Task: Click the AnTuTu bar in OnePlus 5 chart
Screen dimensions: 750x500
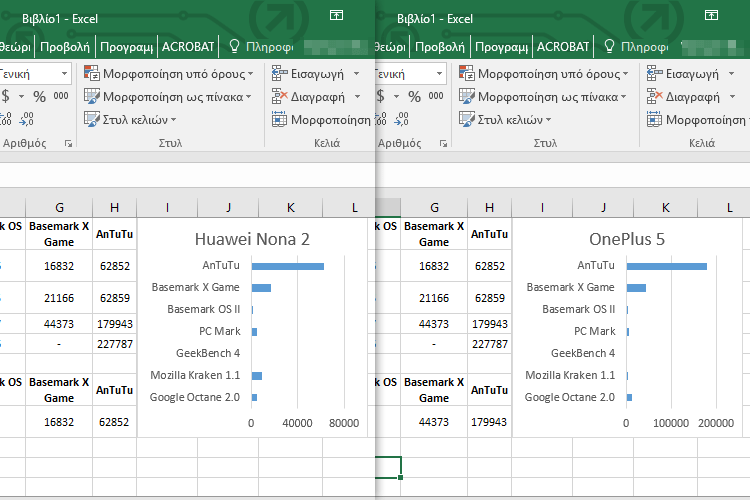Action: coord(667,266)
